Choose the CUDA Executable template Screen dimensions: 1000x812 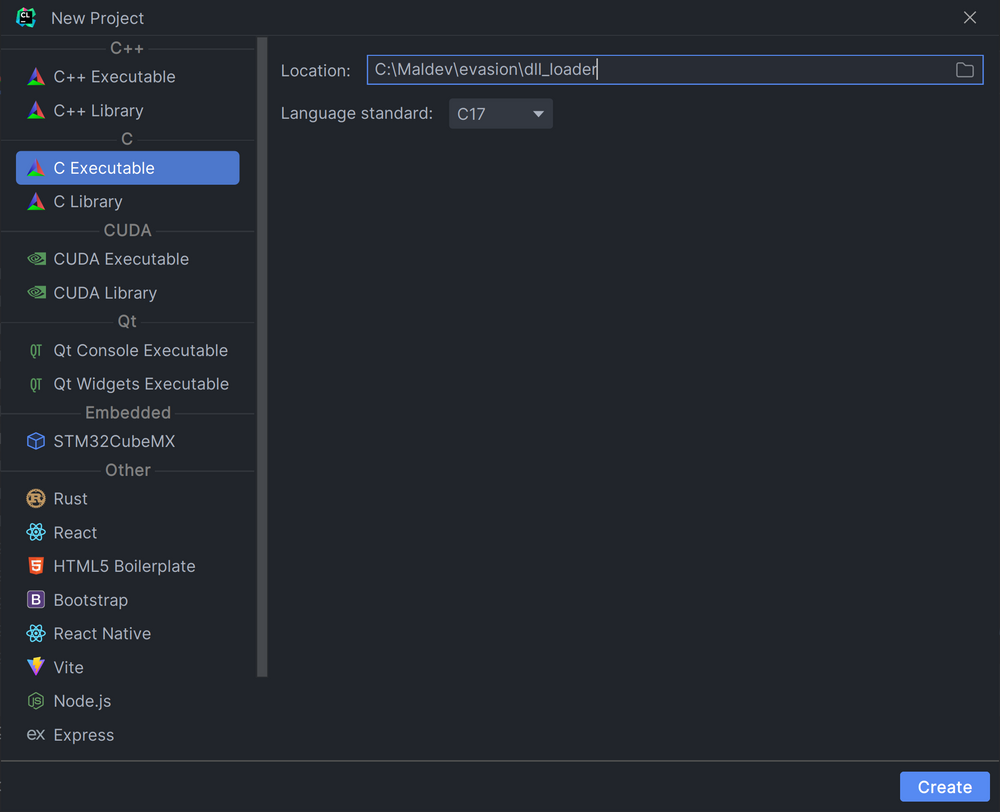pos(121,258)
